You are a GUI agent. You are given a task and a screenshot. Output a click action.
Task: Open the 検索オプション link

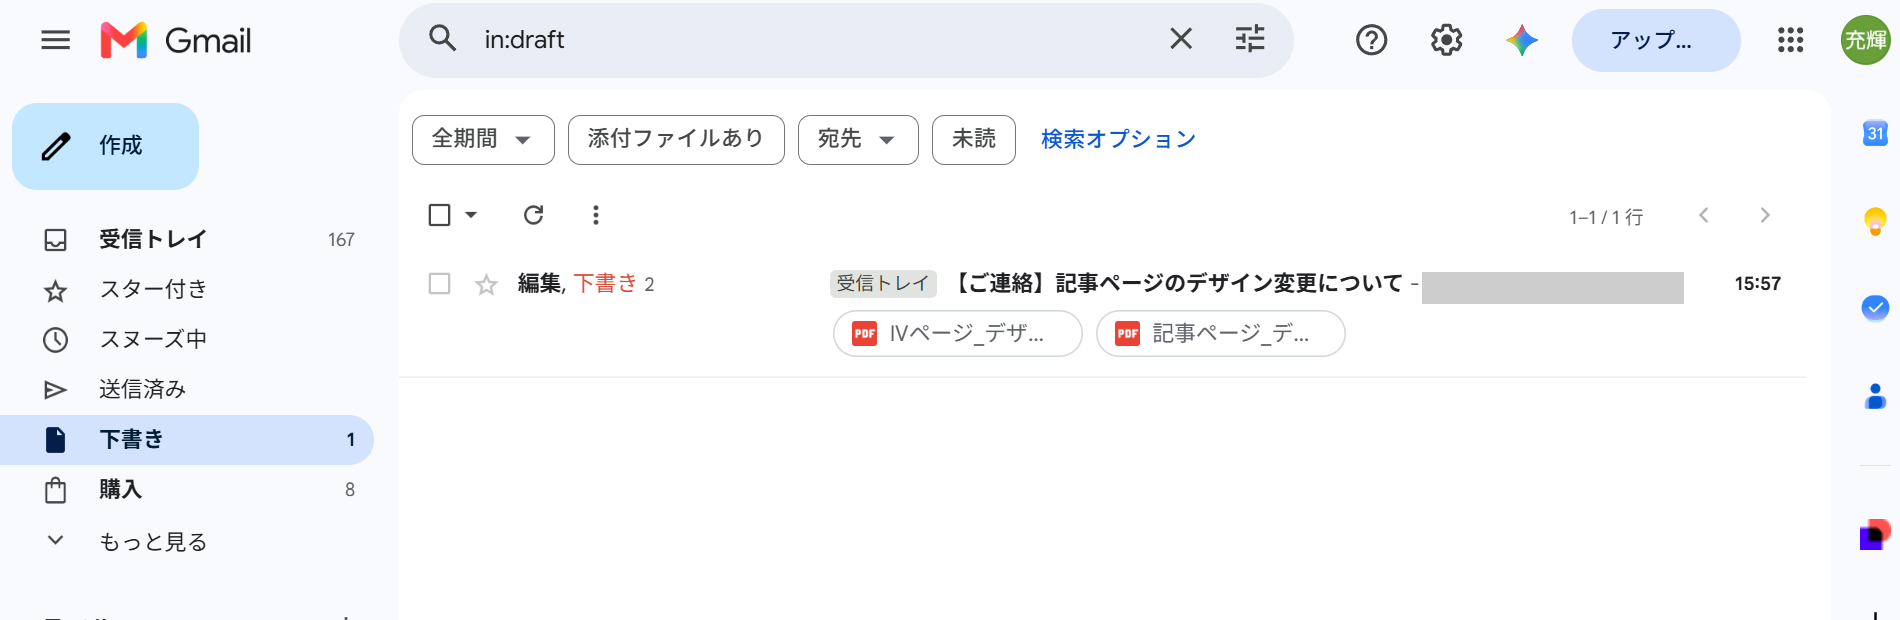point(1118,139)
